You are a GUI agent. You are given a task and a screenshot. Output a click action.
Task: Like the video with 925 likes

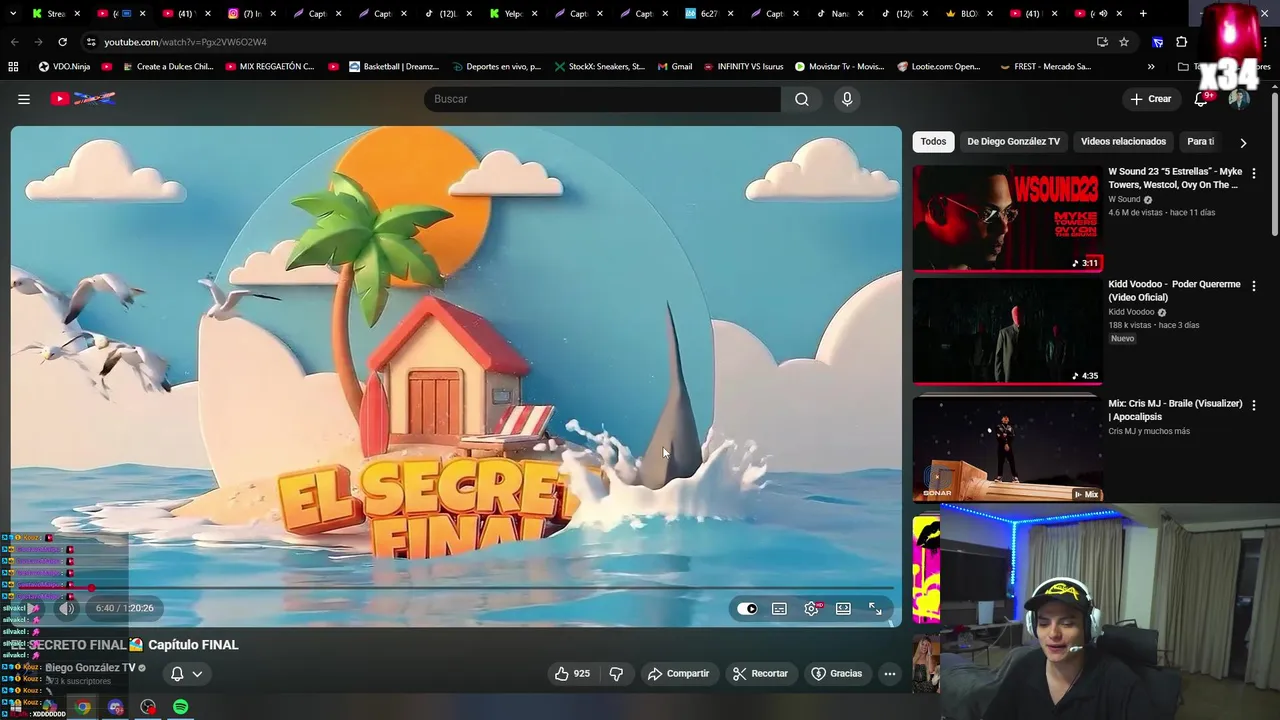pos(572,674)
